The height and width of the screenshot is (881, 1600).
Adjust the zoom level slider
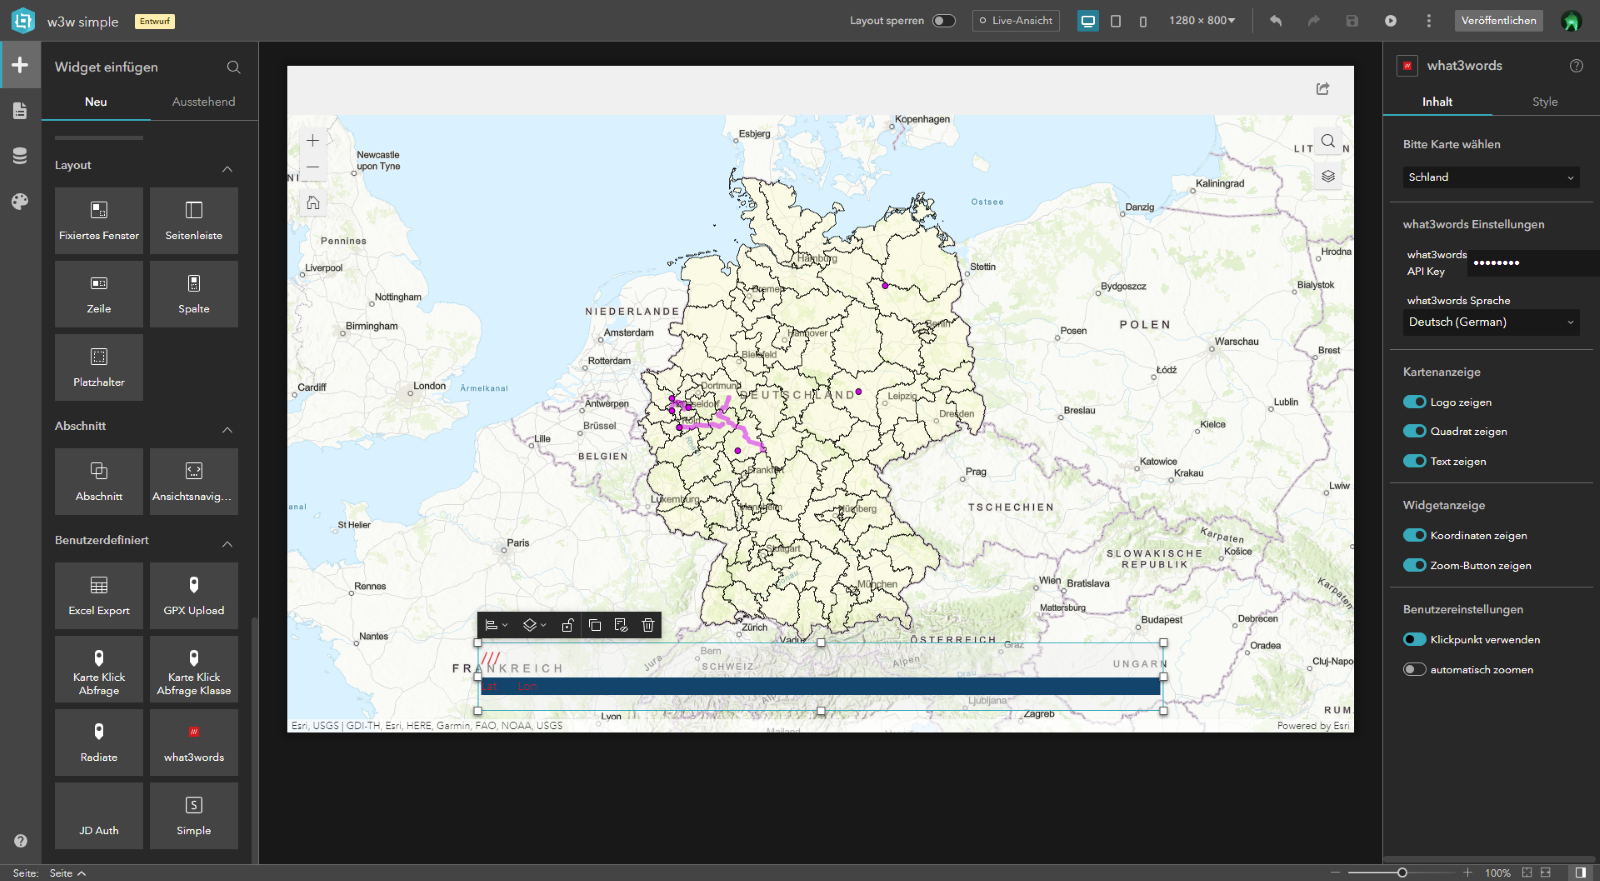click(1402, 873)
